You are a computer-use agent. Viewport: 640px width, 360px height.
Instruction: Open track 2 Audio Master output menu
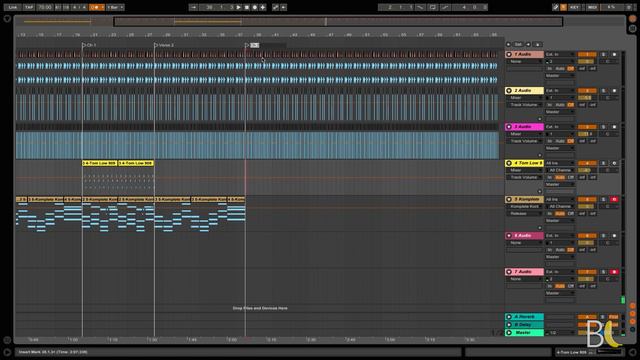pos(560,112)
